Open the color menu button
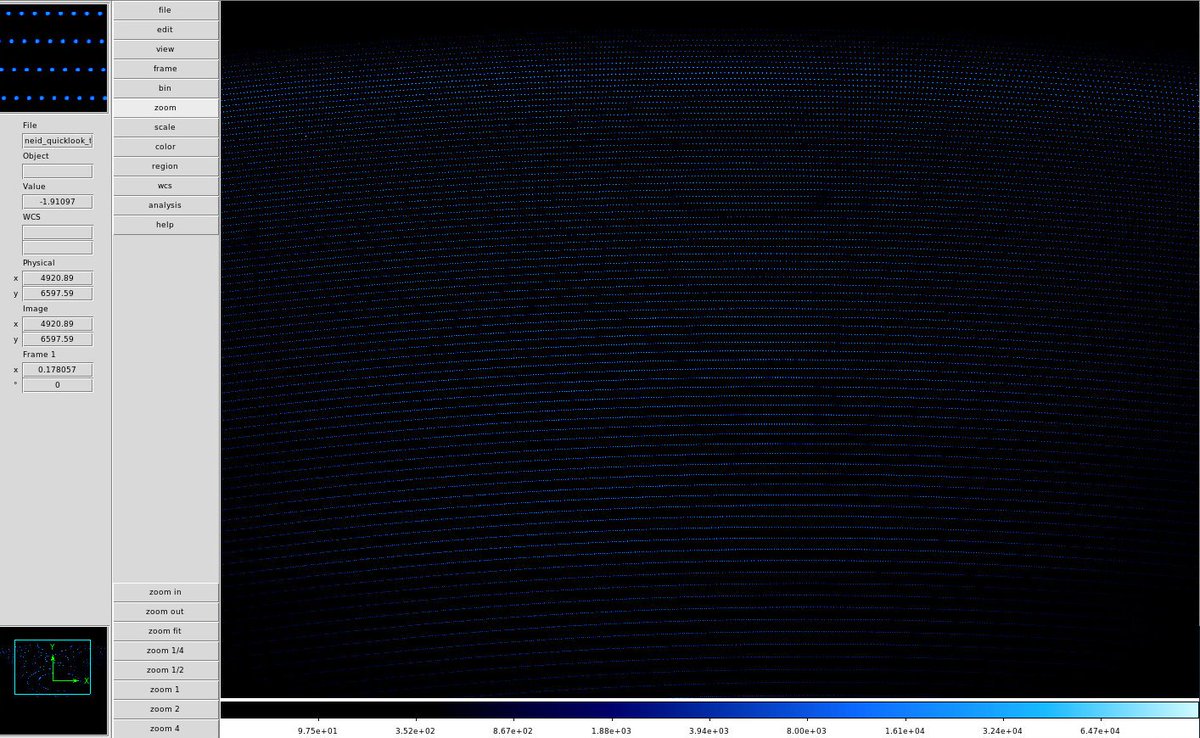 pyautogui.click(x=165, y=147)
